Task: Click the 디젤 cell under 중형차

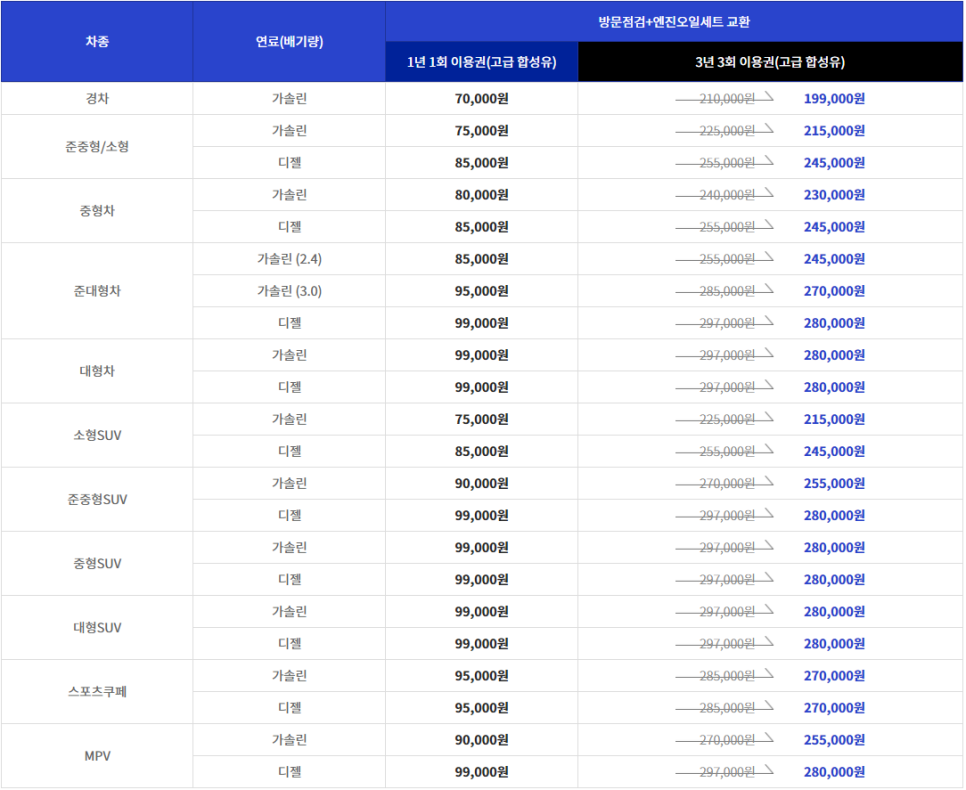Action: click(x=289, y=227)
